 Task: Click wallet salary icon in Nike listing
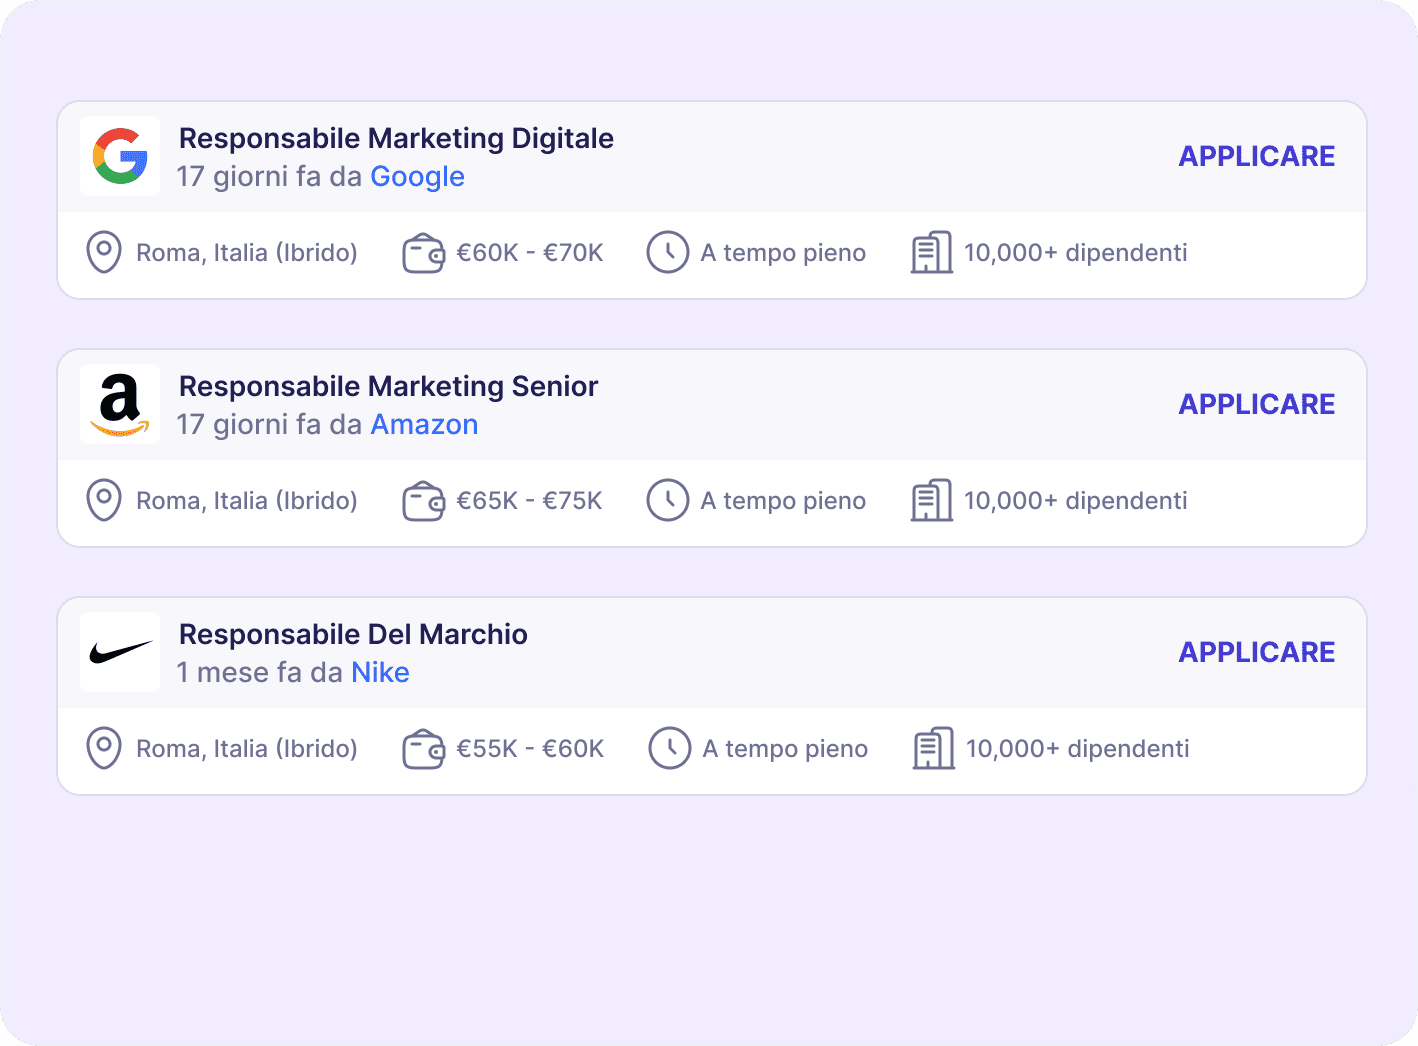coord(423,749)
